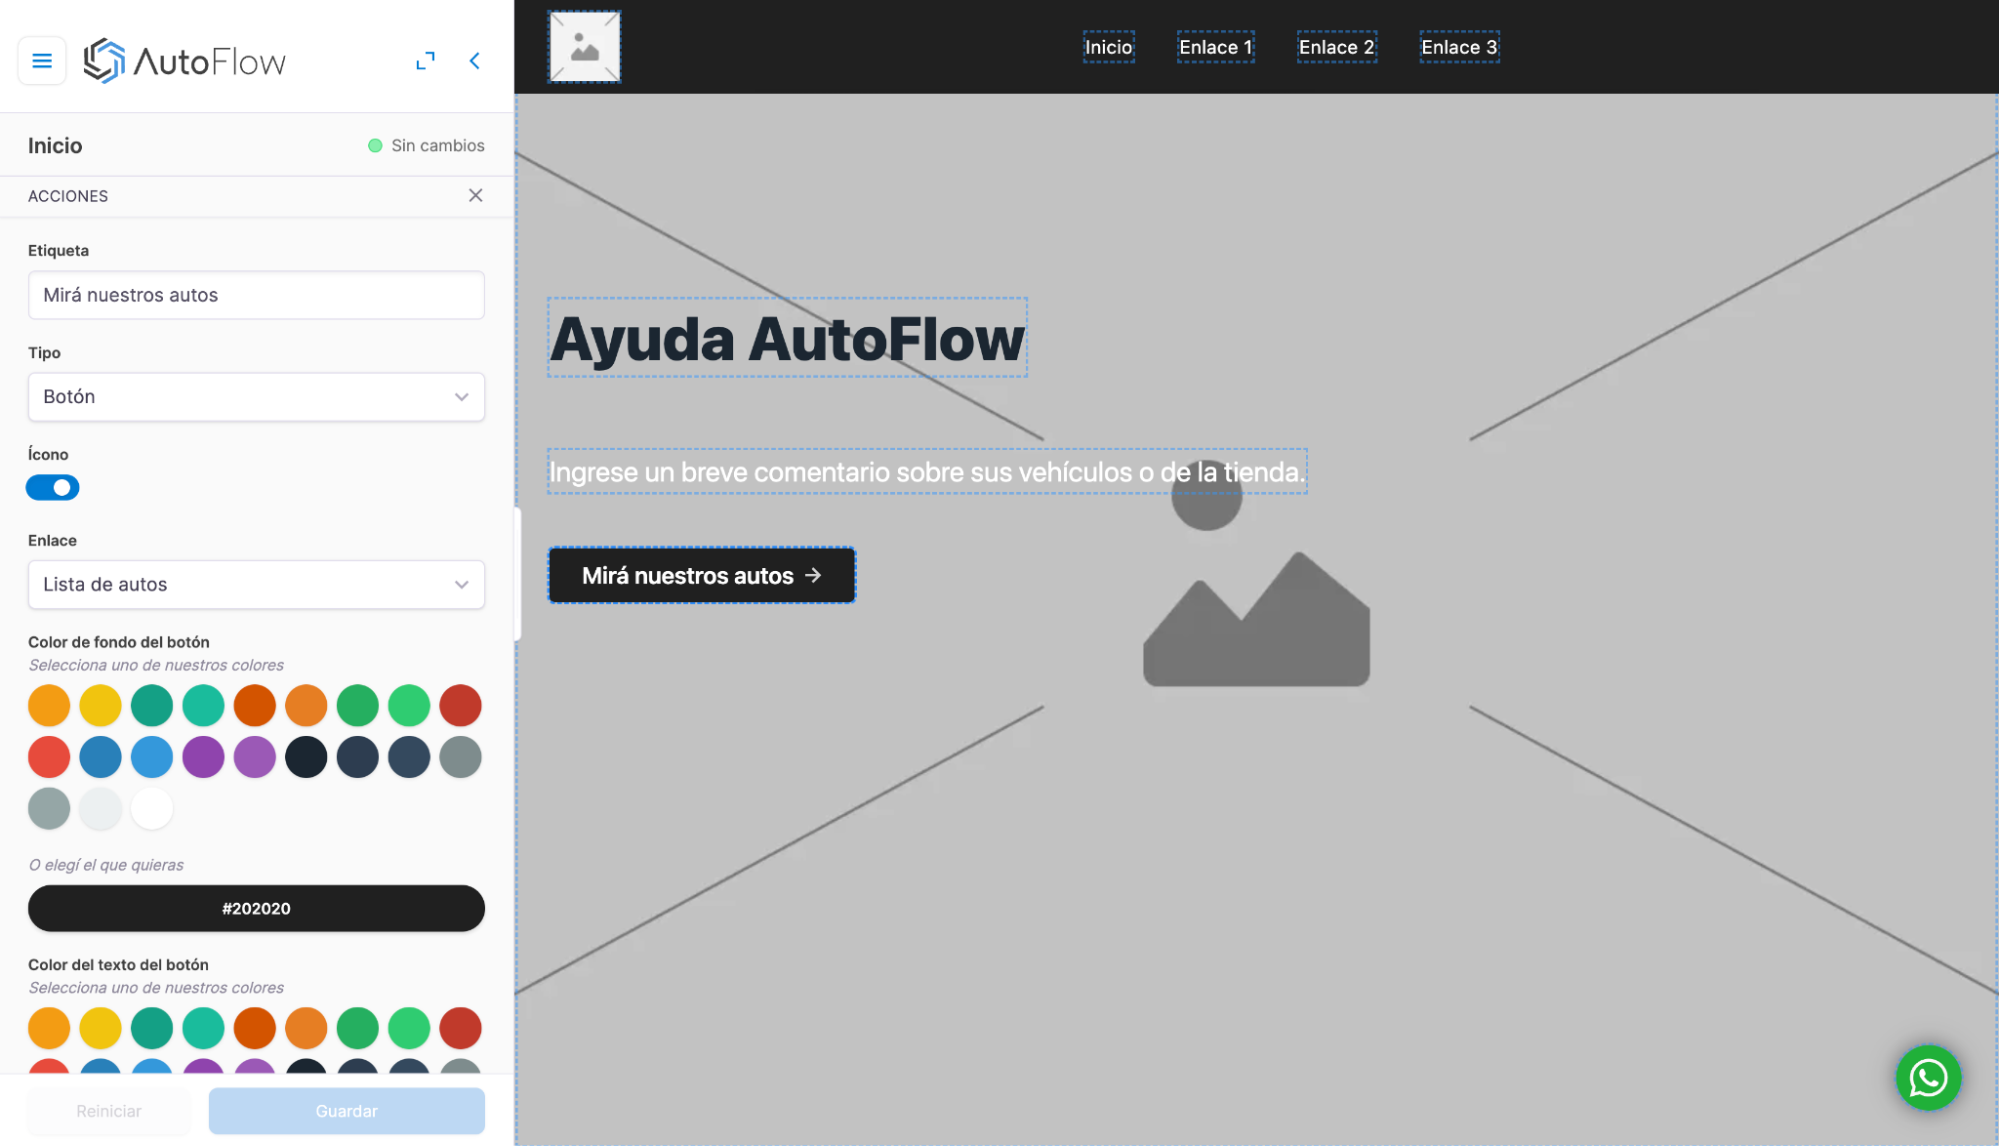Viewport: 1999px width, 1146px height.
Task: Click the Reiniciar button
Action: coord(108,1111)
